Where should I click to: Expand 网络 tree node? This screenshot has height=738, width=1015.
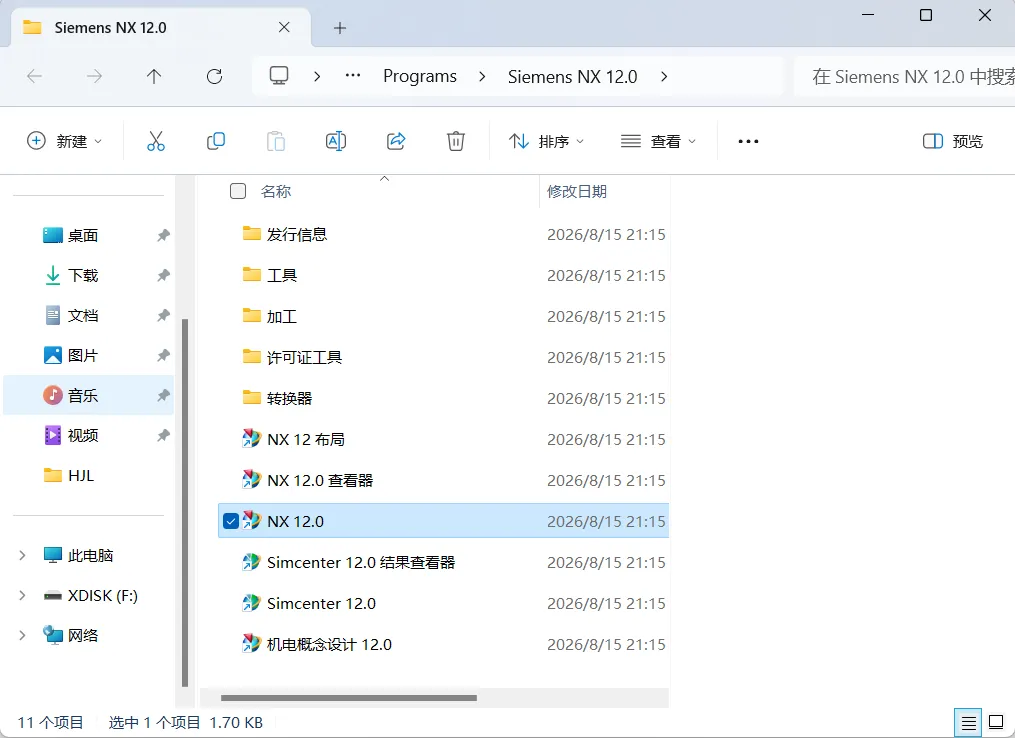click(x=23, y=636)
